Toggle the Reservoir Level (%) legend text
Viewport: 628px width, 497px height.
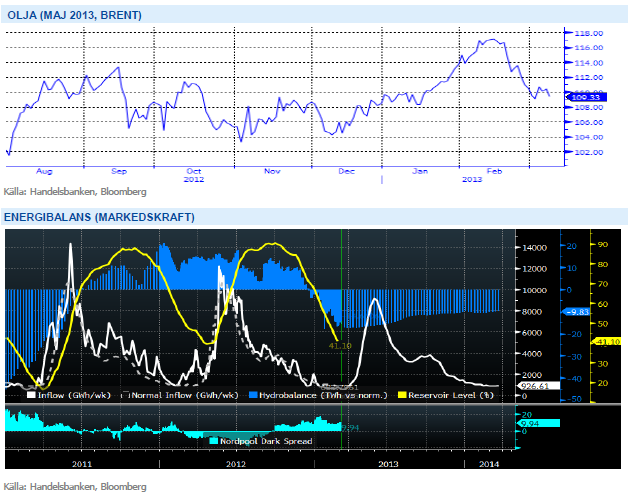click(455, 395)
